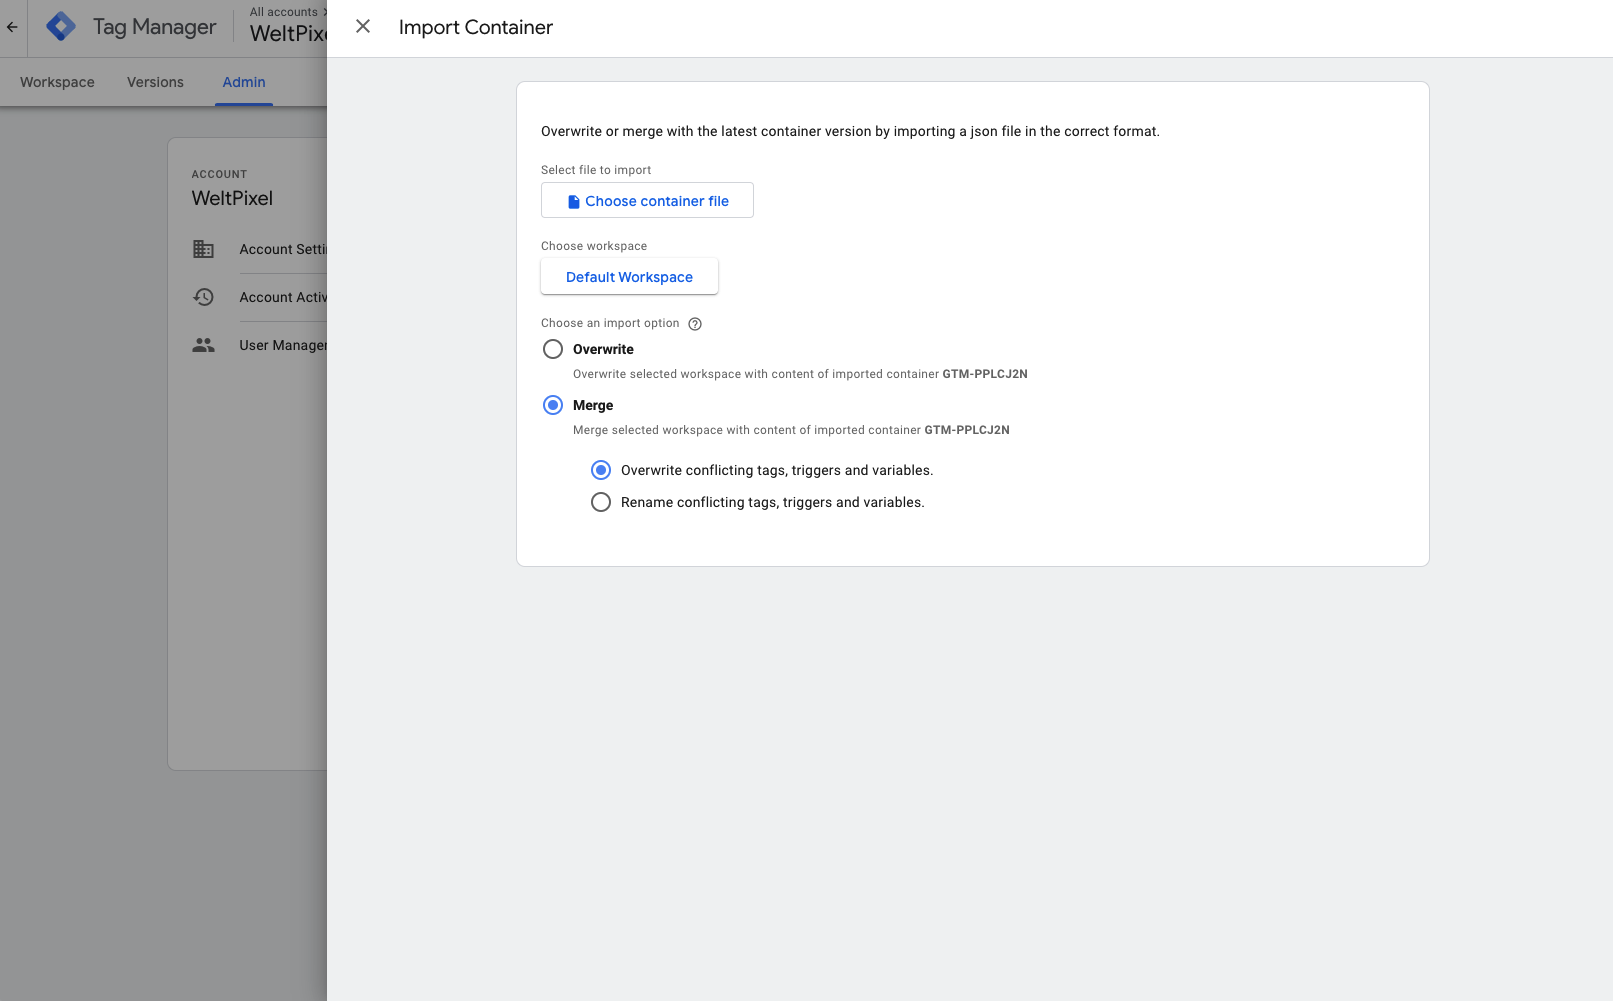Click the back arrow in Tag Manager header

pos(12,27)
